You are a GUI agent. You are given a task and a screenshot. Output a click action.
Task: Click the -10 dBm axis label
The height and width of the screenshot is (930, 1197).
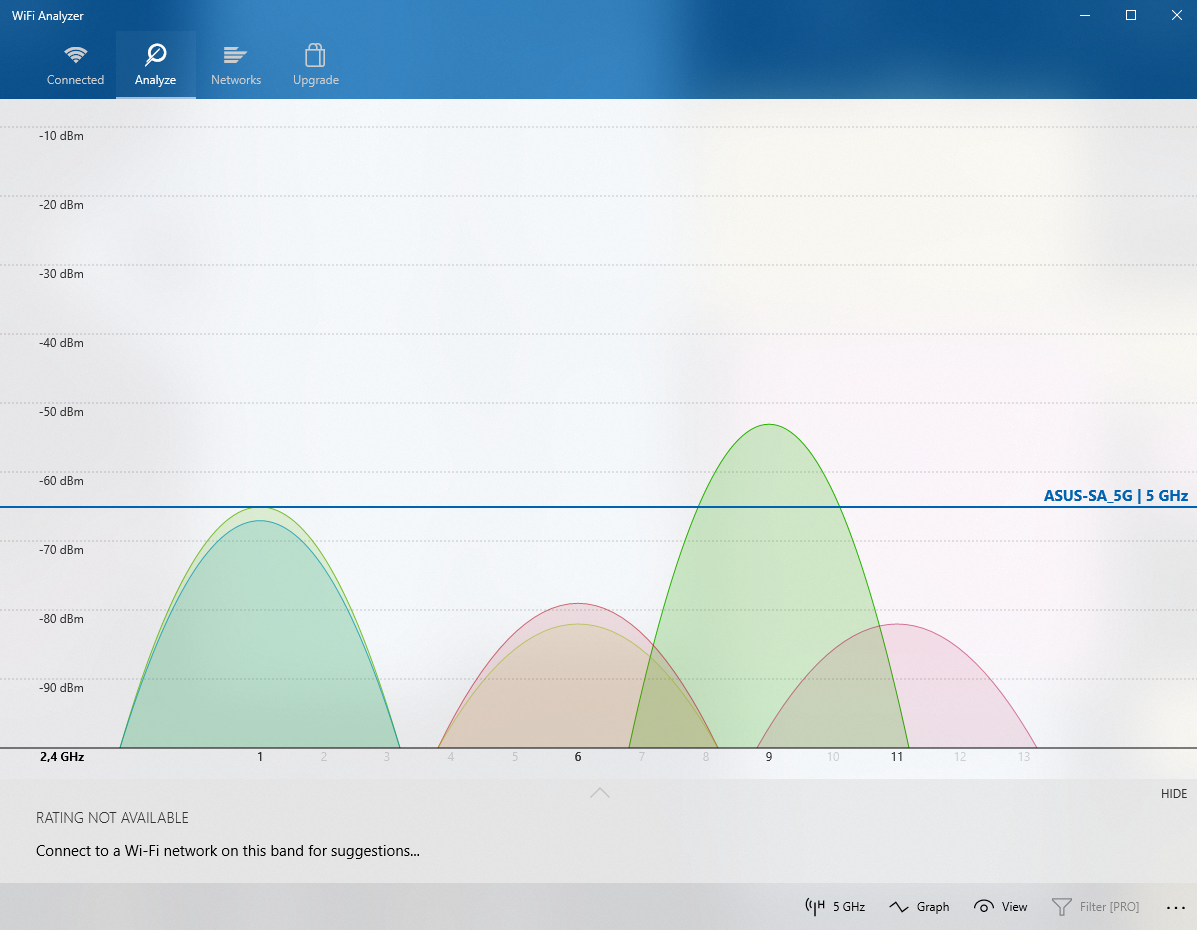pos(61,136)
